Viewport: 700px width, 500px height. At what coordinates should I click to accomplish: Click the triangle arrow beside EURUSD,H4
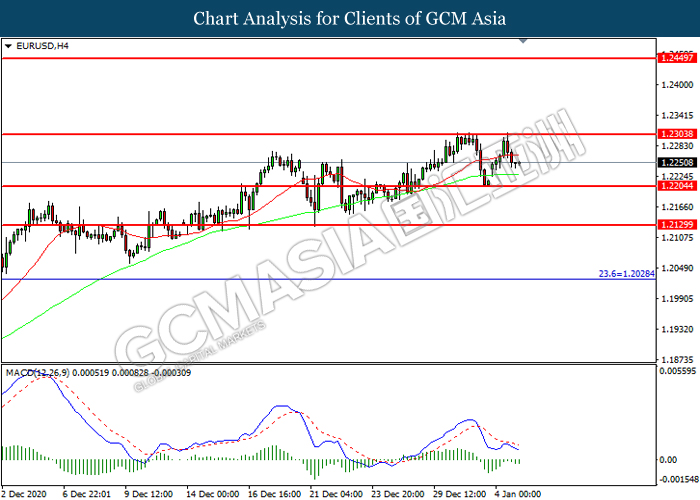click(x=9, y=46)
